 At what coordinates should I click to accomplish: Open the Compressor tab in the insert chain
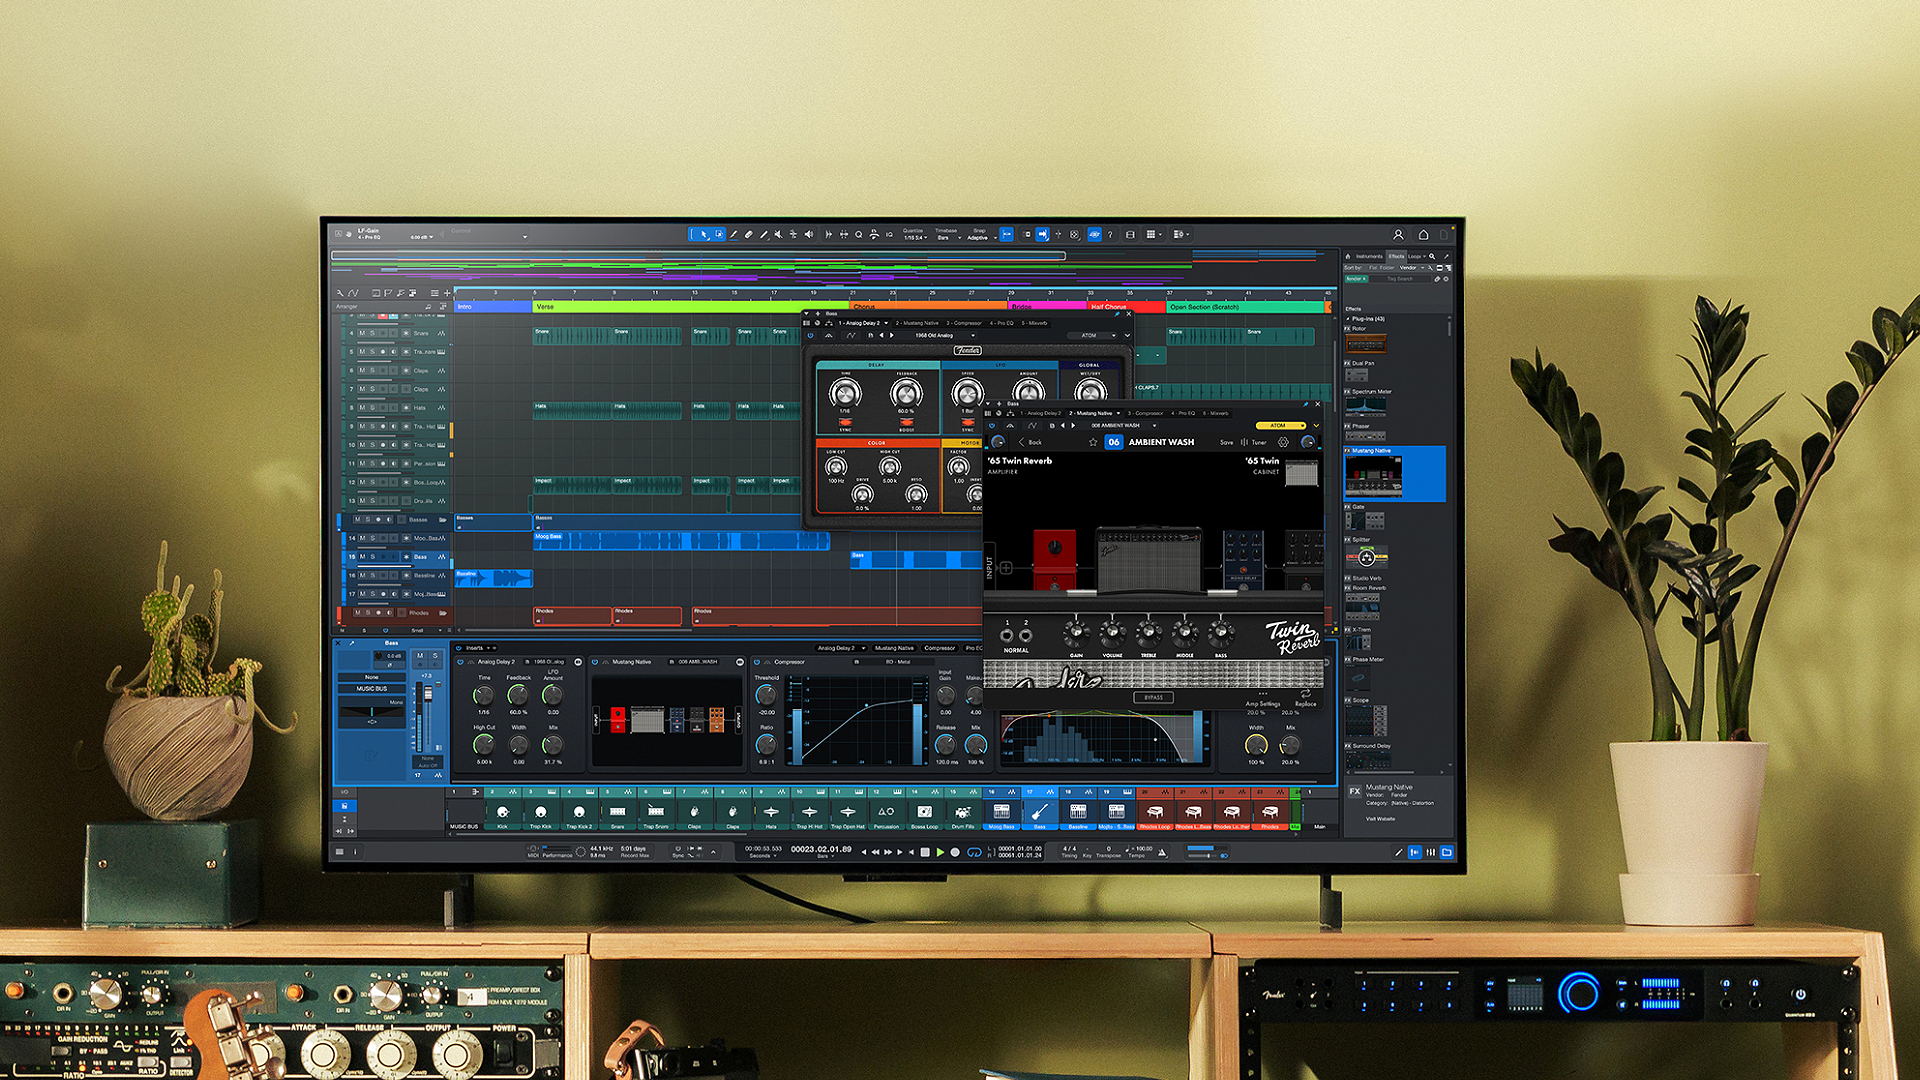pos(940,648)
